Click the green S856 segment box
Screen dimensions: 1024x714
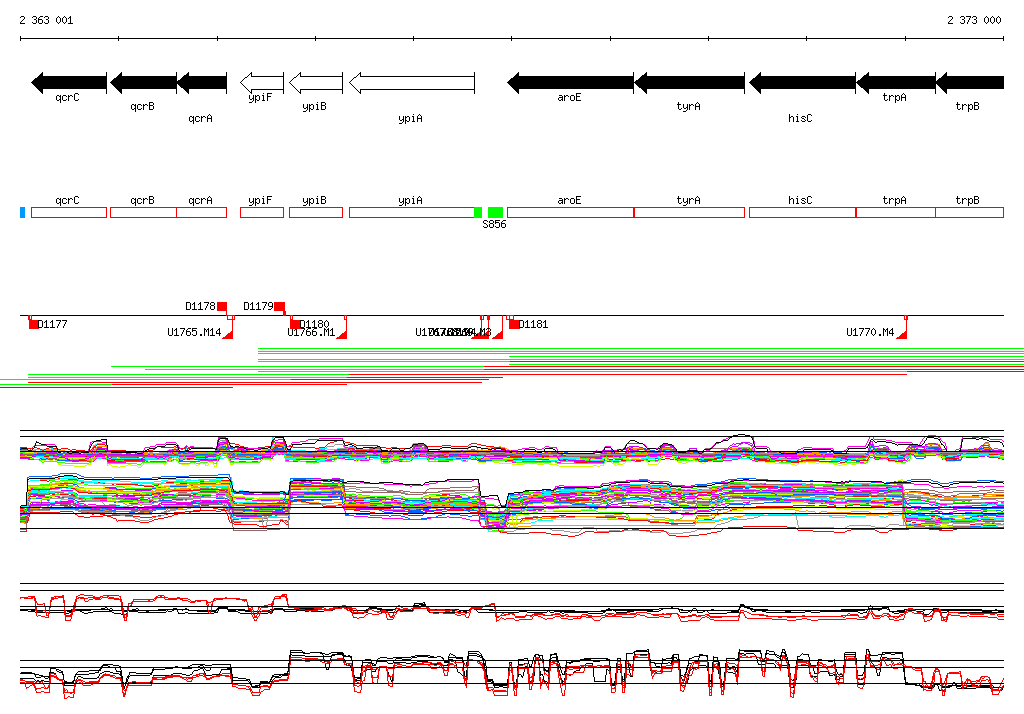point(495,212)
